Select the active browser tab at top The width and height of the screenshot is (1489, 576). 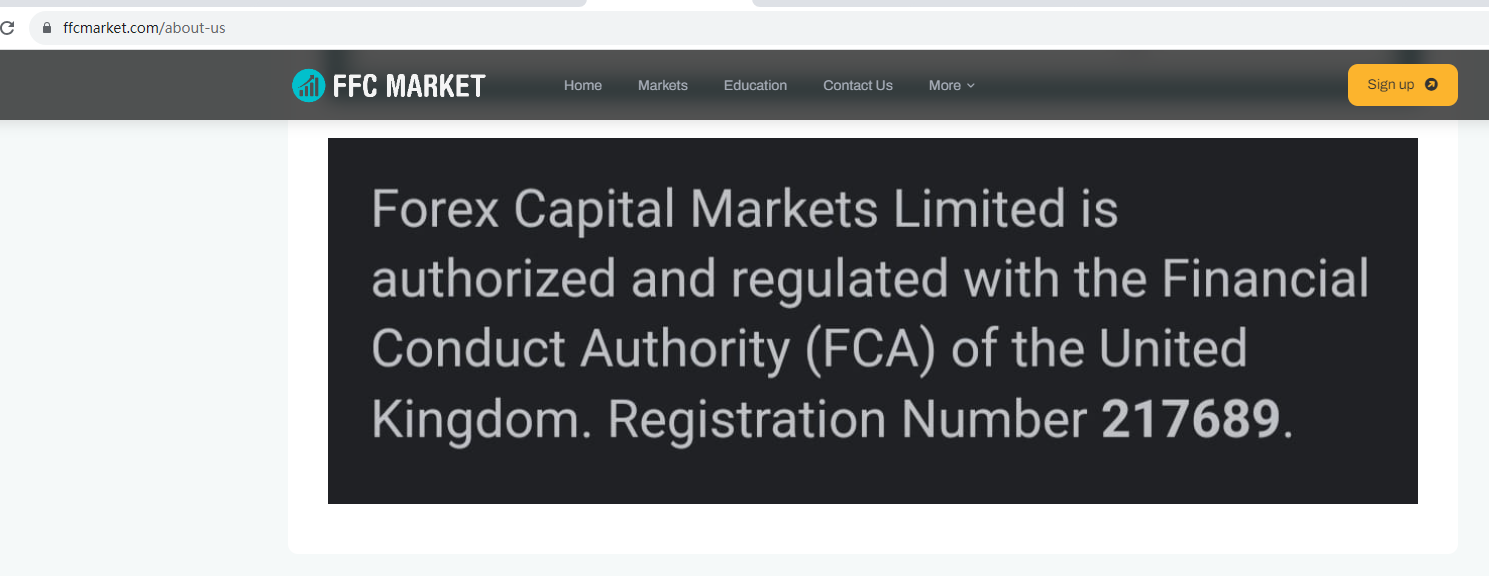click(668, 4)
